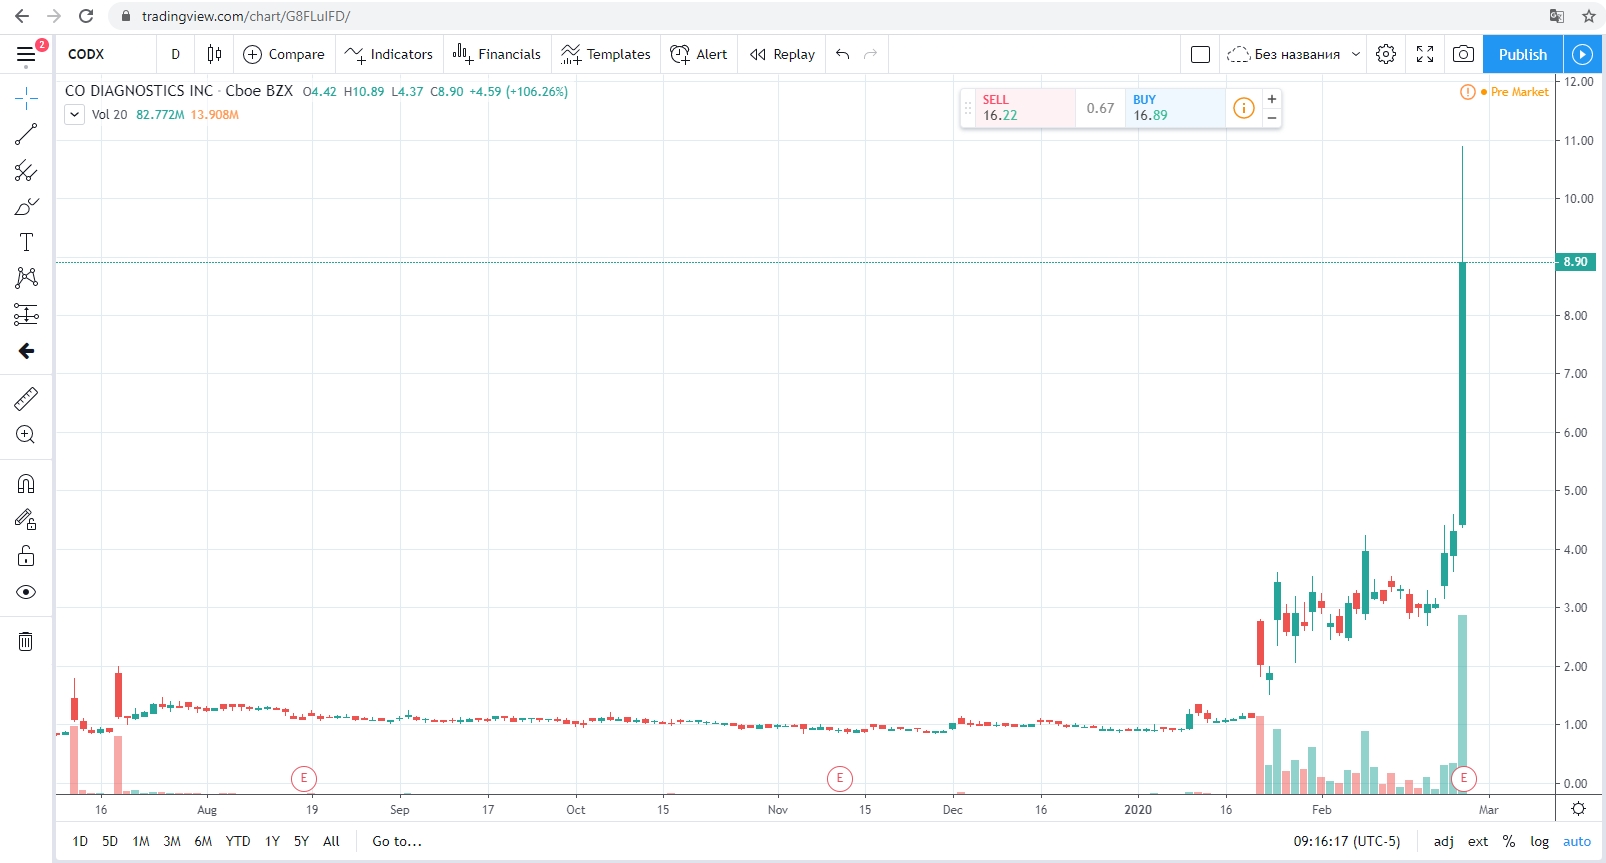Open the D timeframe interval dropdown

coord(176,54)
